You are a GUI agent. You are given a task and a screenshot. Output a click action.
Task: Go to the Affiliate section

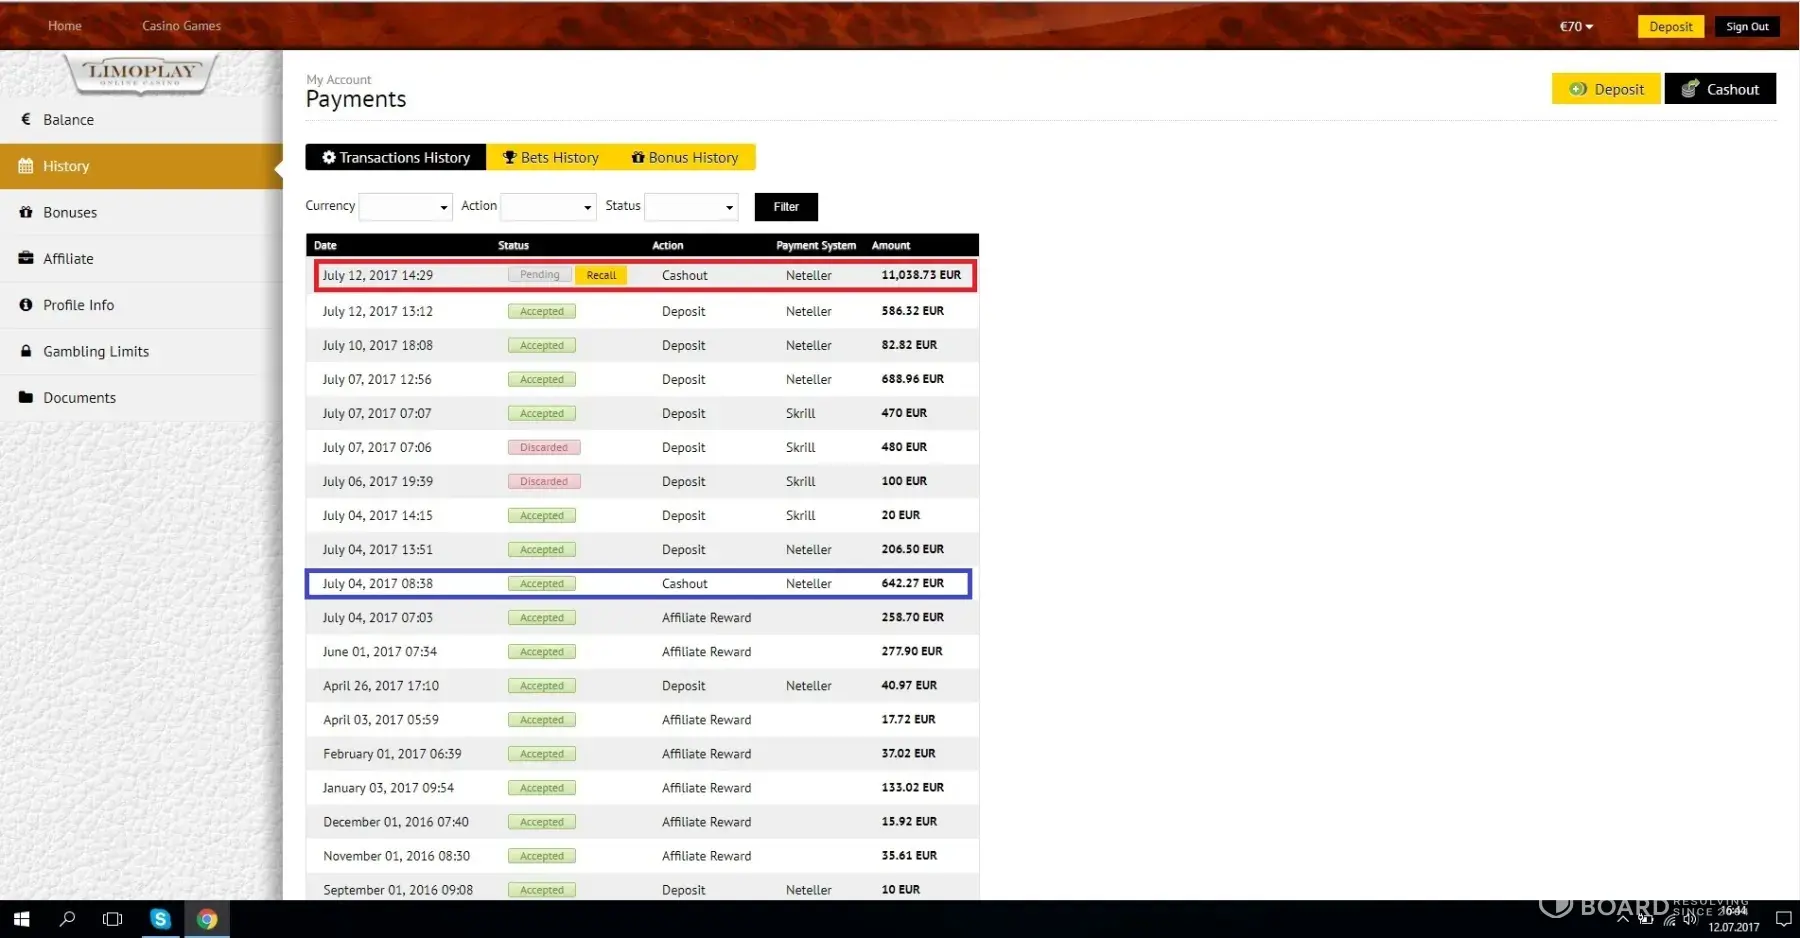click(x=68, y=259)
